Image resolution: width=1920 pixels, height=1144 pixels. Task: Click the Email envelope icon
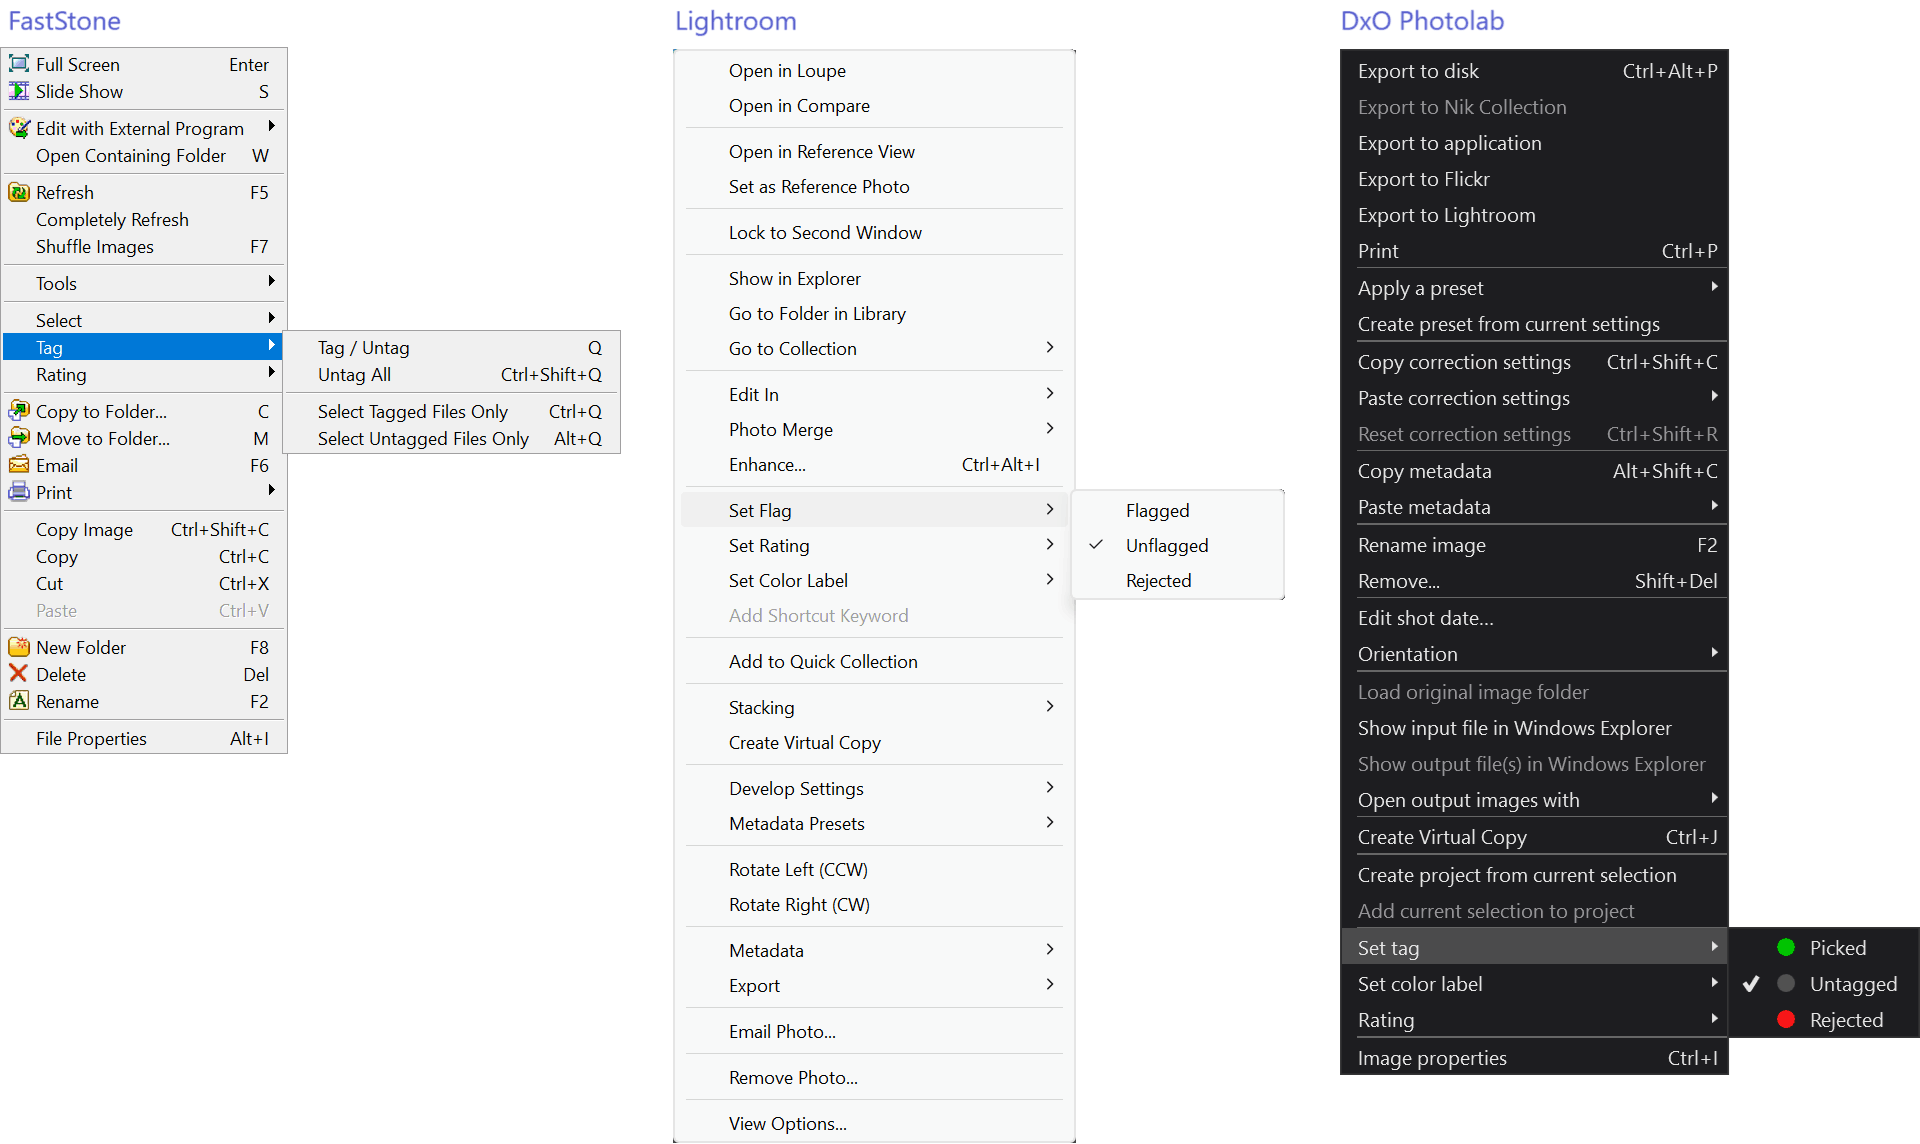19,465
